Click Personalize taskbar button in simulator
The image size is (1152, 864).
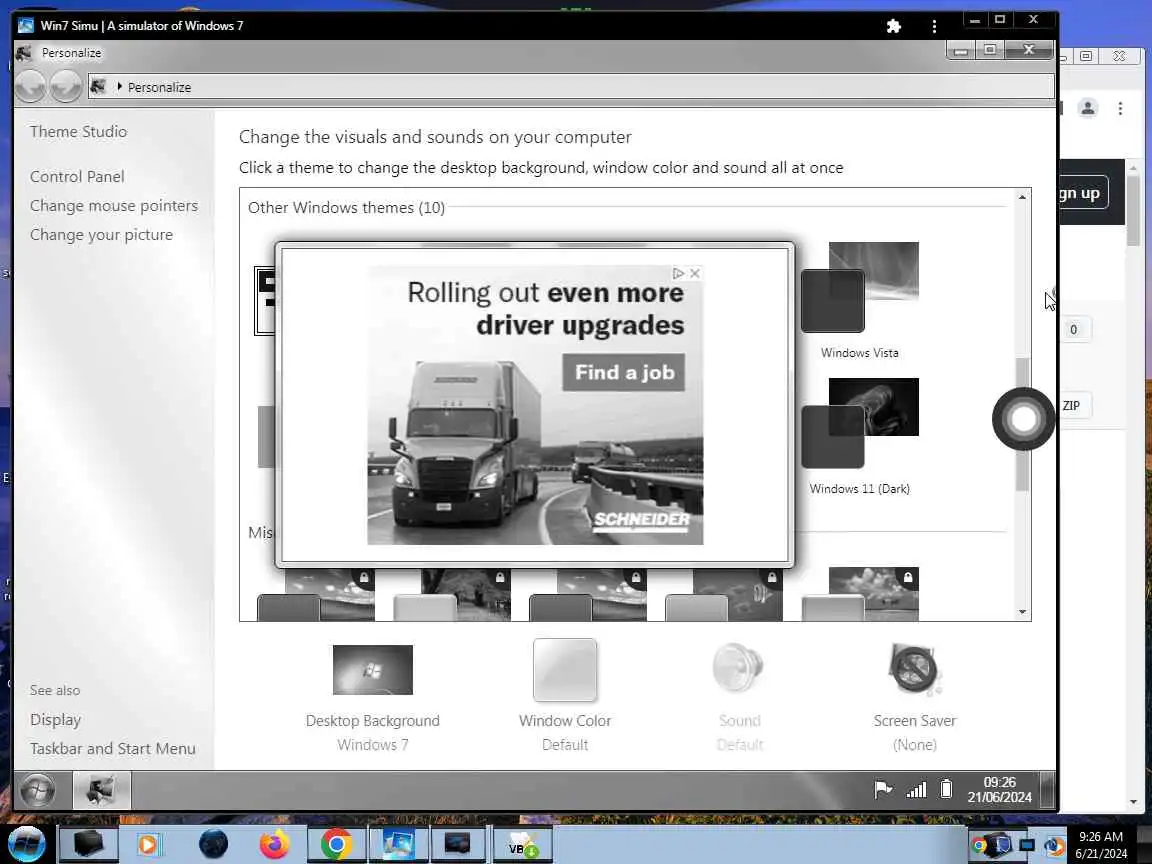(101, 791)
